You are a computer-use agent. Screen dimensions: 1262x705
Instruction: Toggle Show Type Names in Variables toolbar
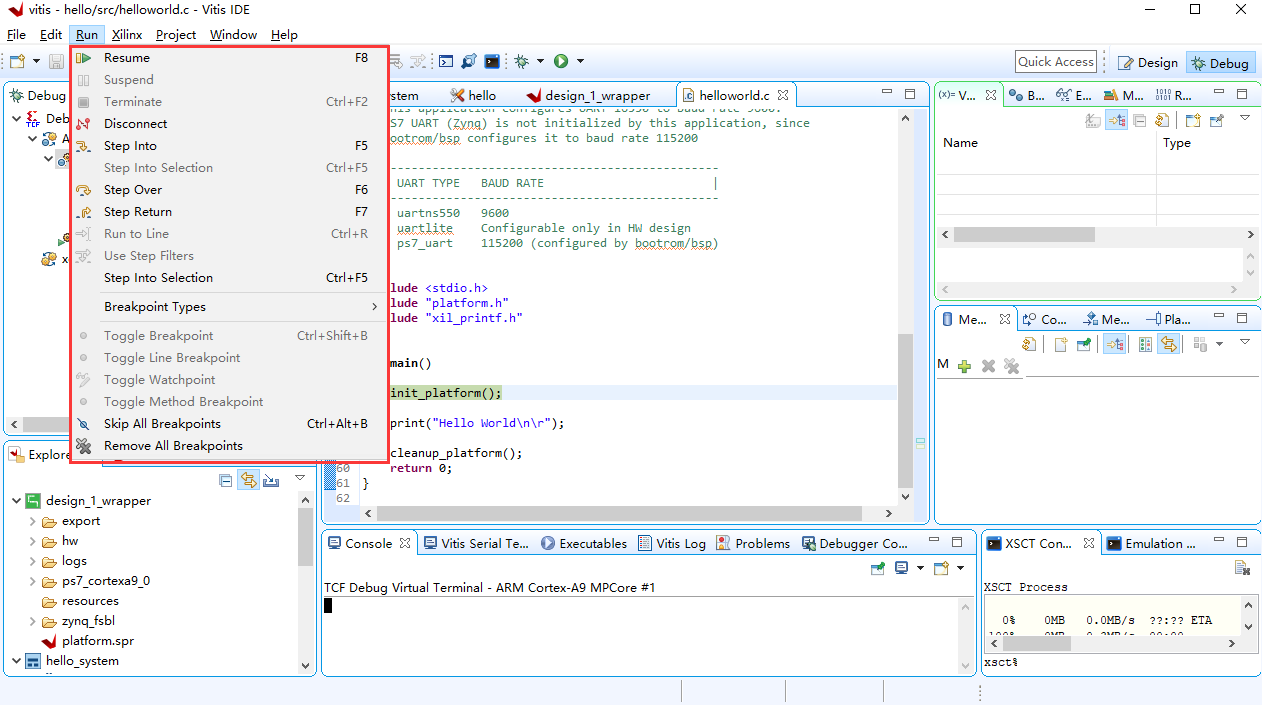pos(1094,120)
